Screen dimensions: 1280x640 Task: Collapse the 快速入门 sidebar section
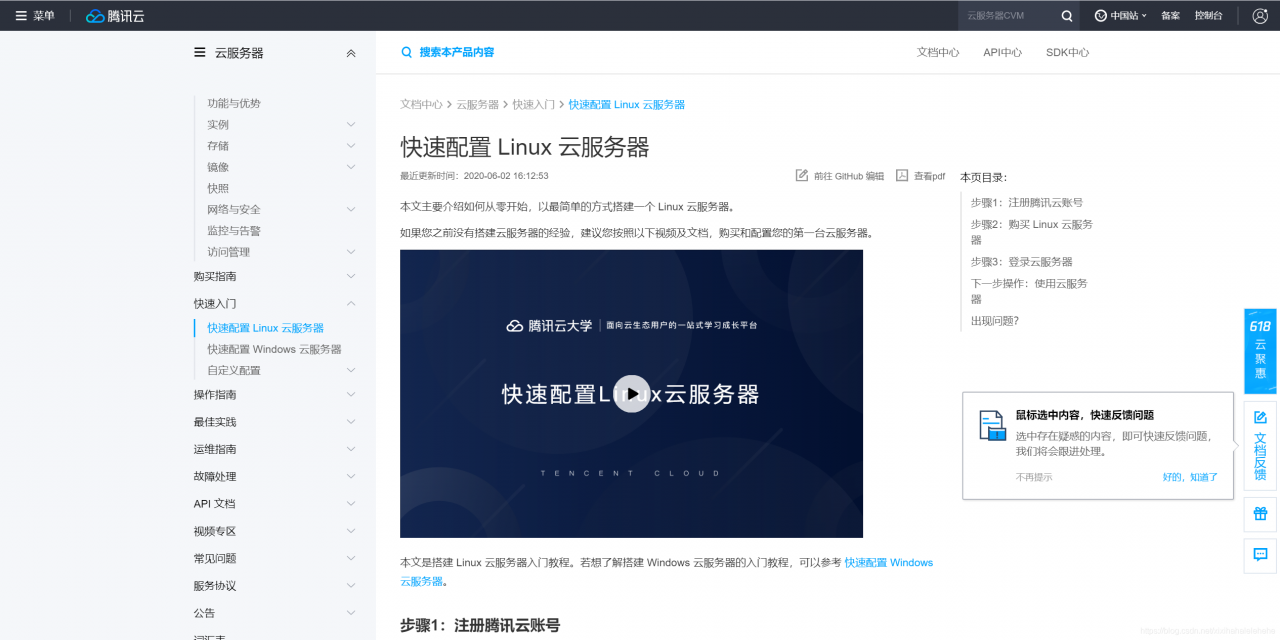(x=350, y=303)
